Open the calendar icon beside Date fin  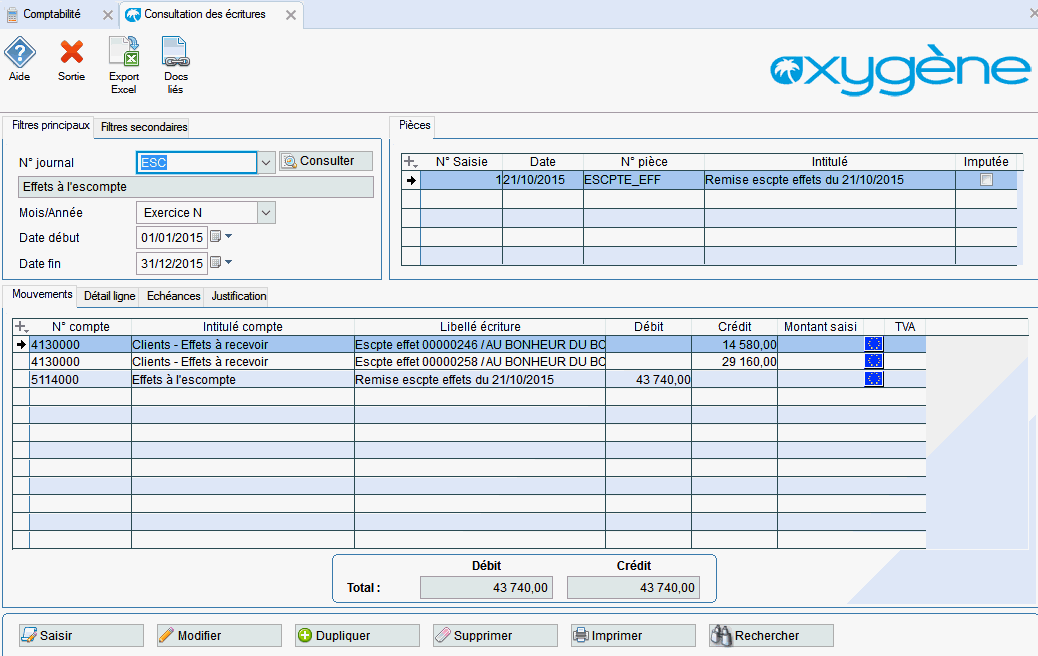click(215, 262)
